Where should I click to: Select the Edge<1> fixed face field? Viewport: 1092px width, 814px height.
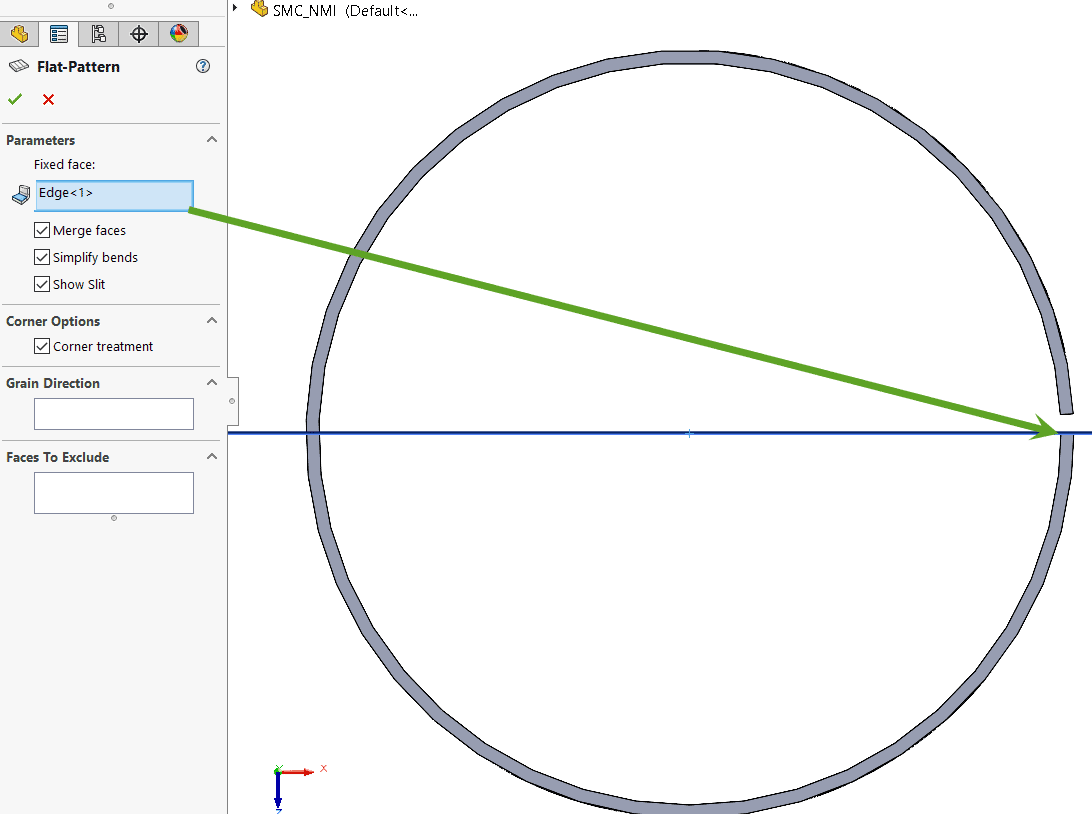114,195
